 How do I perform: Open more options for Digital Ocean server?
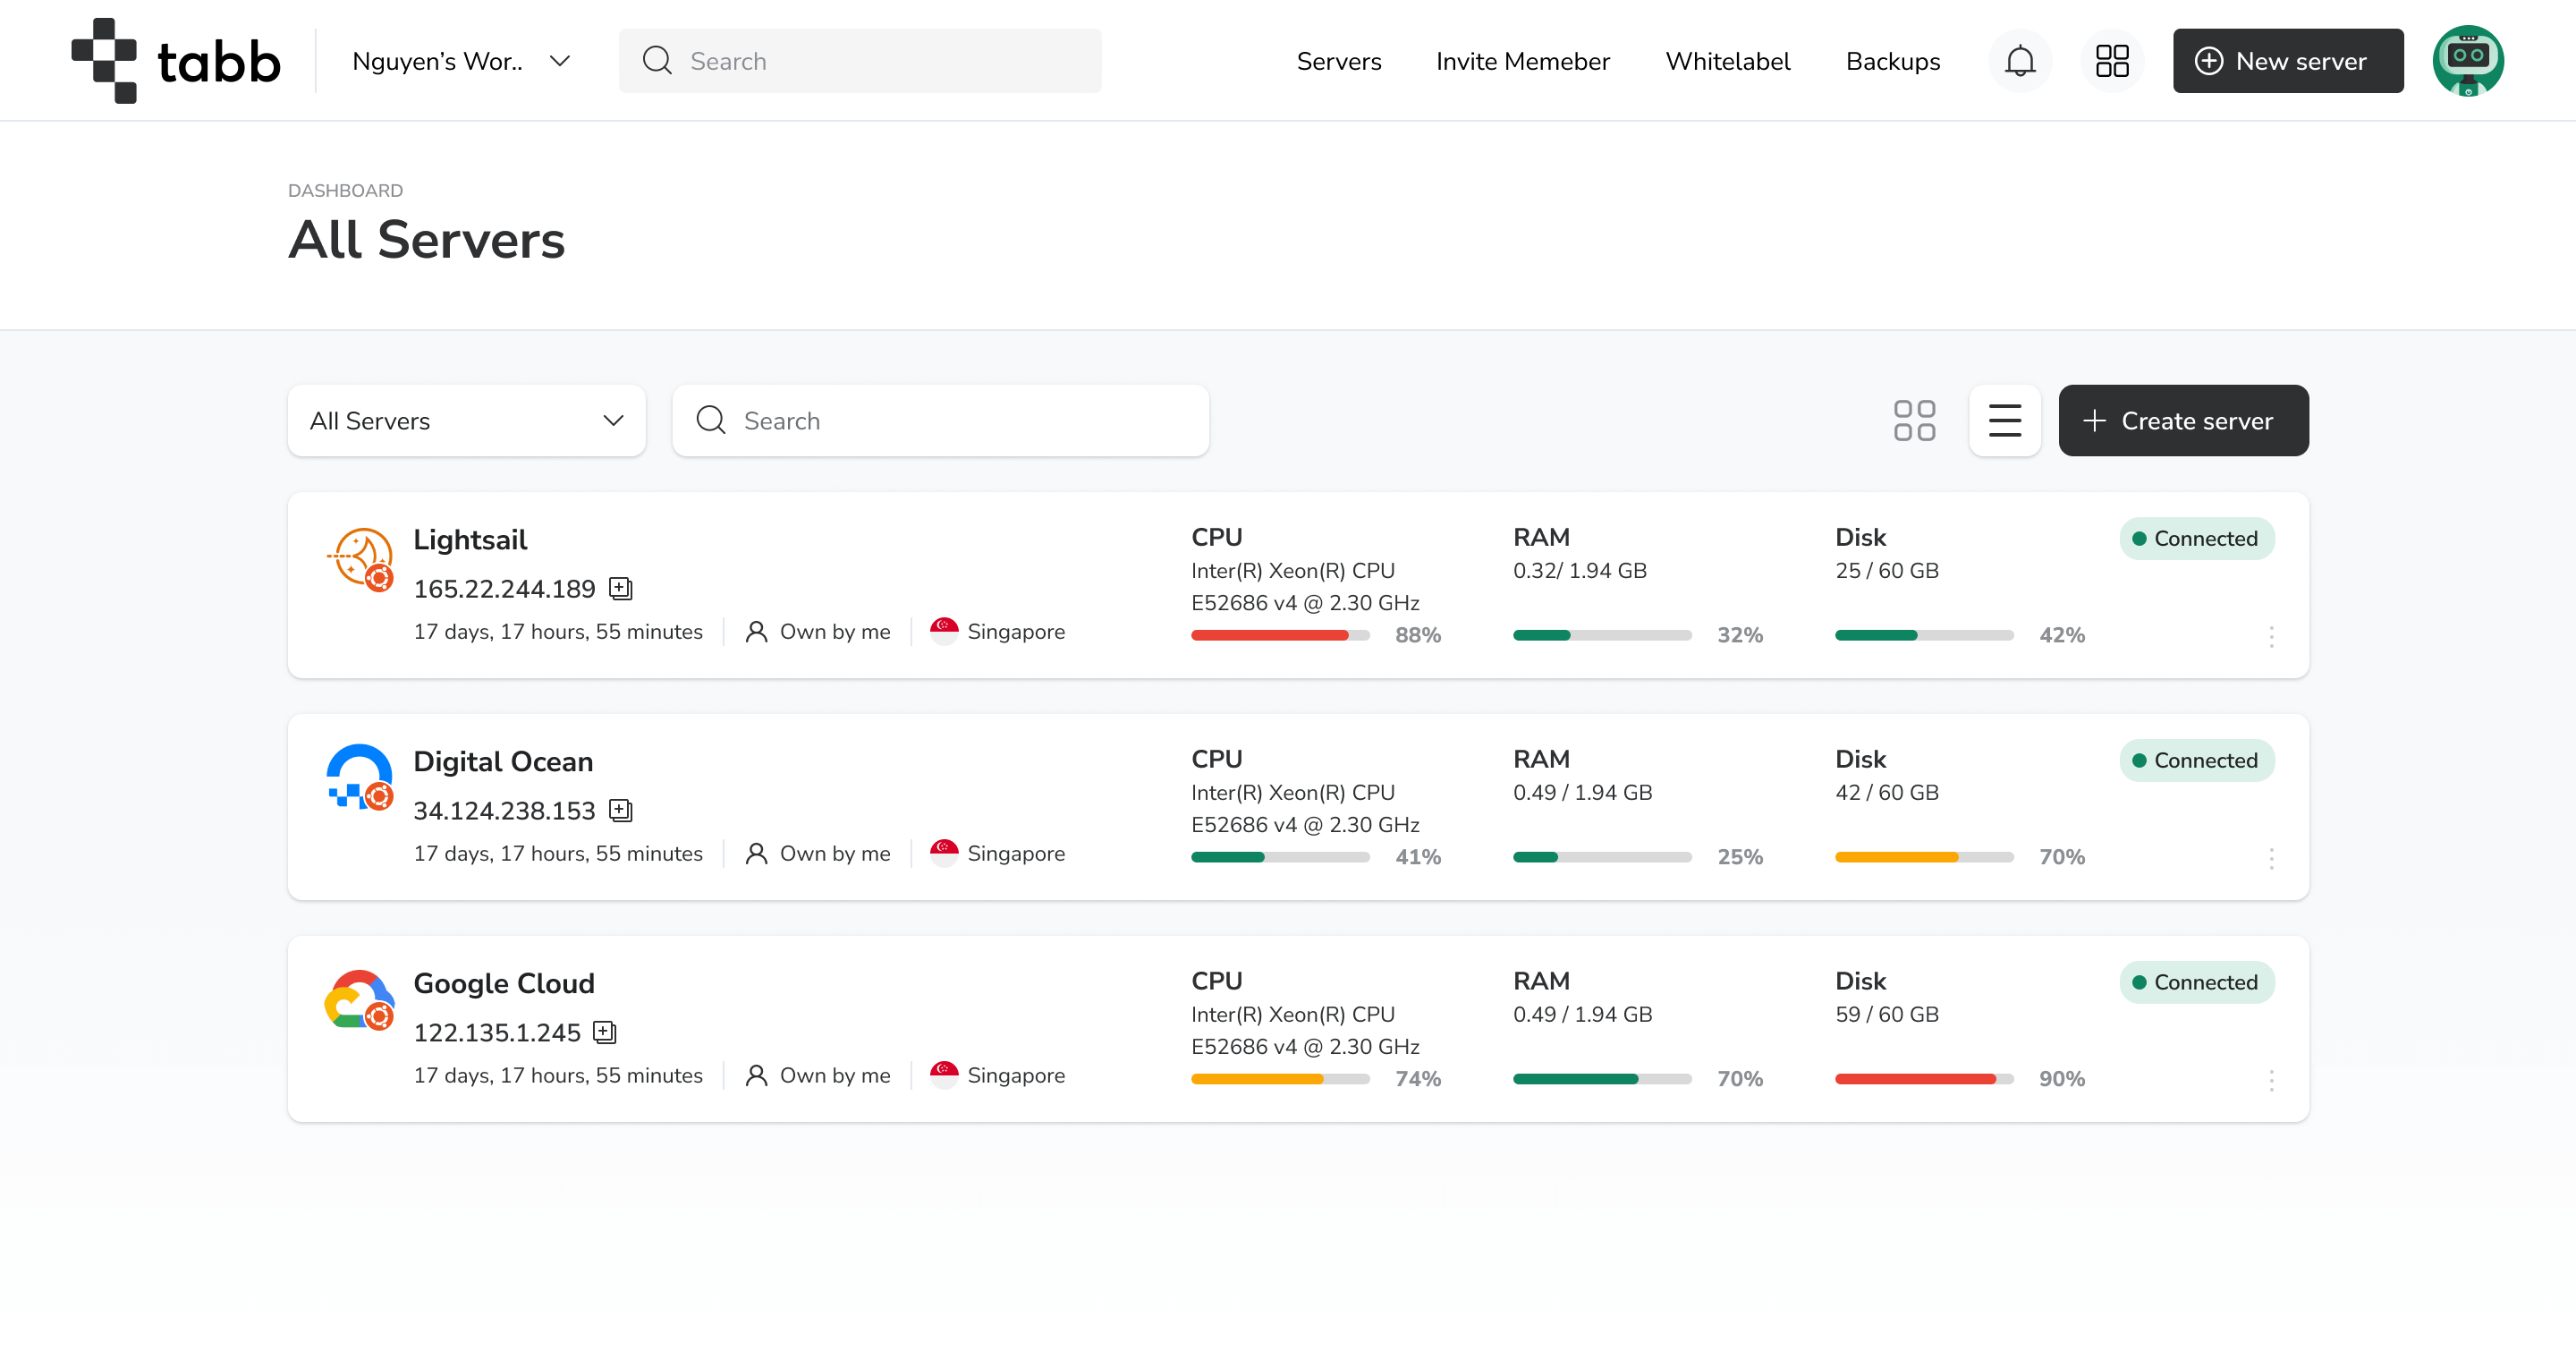(2271, 859)
